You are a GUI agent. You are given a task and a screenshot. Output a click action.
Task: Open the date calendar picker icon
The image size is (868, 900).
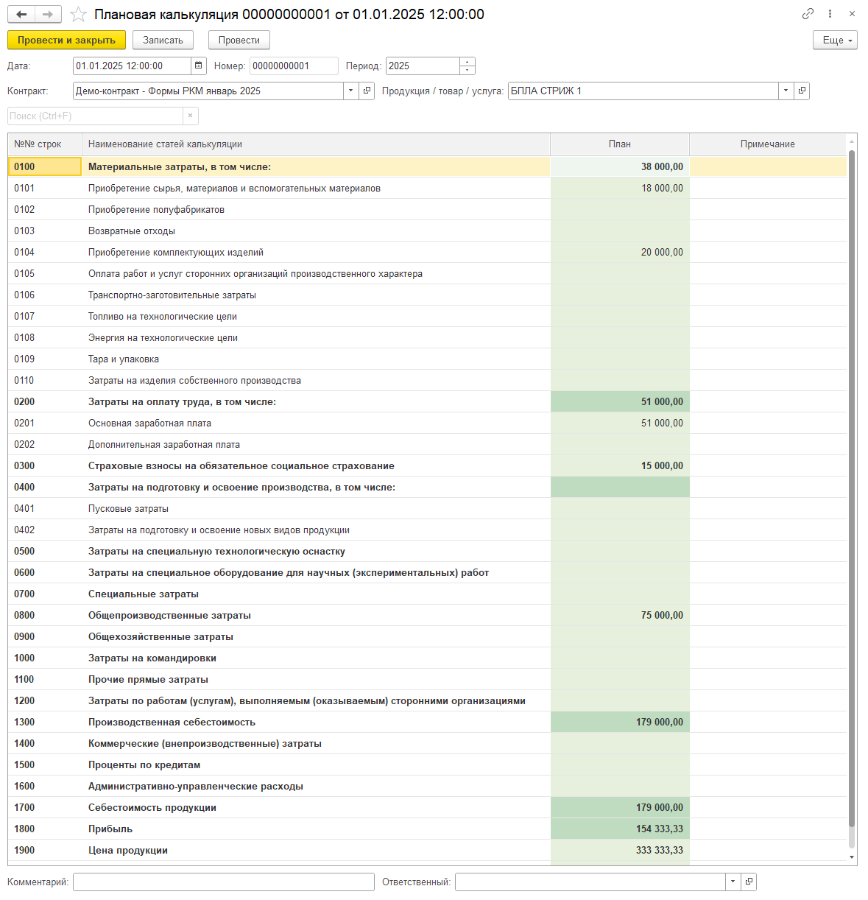pyautogui.click(x=199, y=66)
